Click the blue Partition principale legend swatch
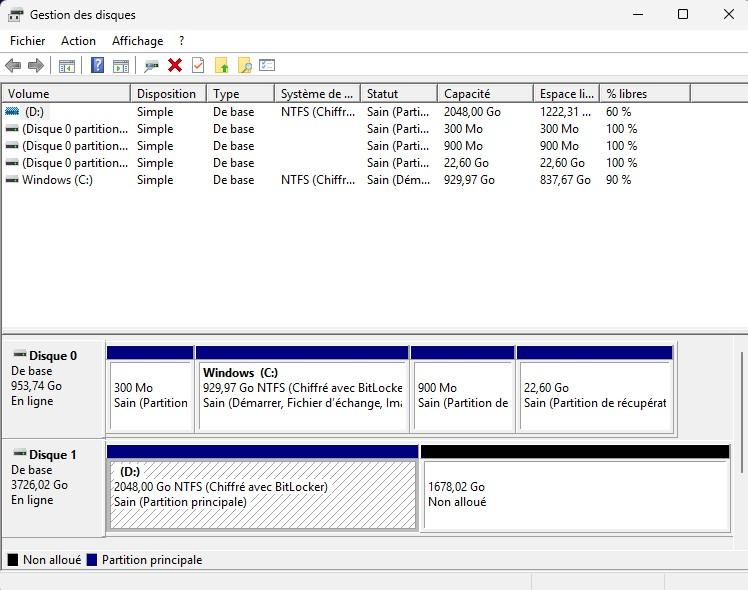The width and height of the screenshot is (748, 590). tap(92, 559)
